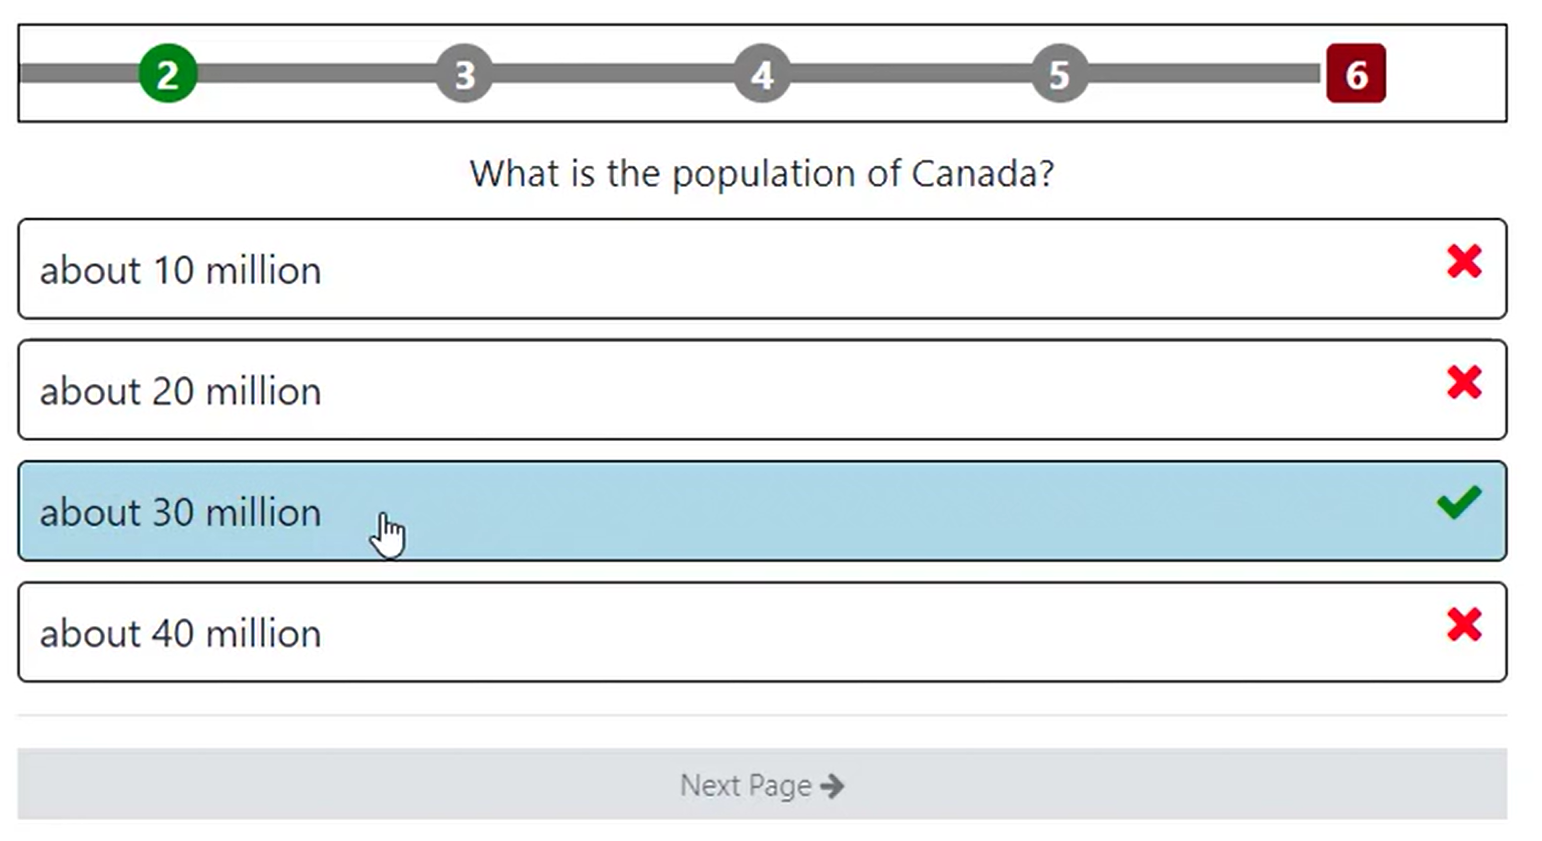Select step 4 progress marker

762,74
